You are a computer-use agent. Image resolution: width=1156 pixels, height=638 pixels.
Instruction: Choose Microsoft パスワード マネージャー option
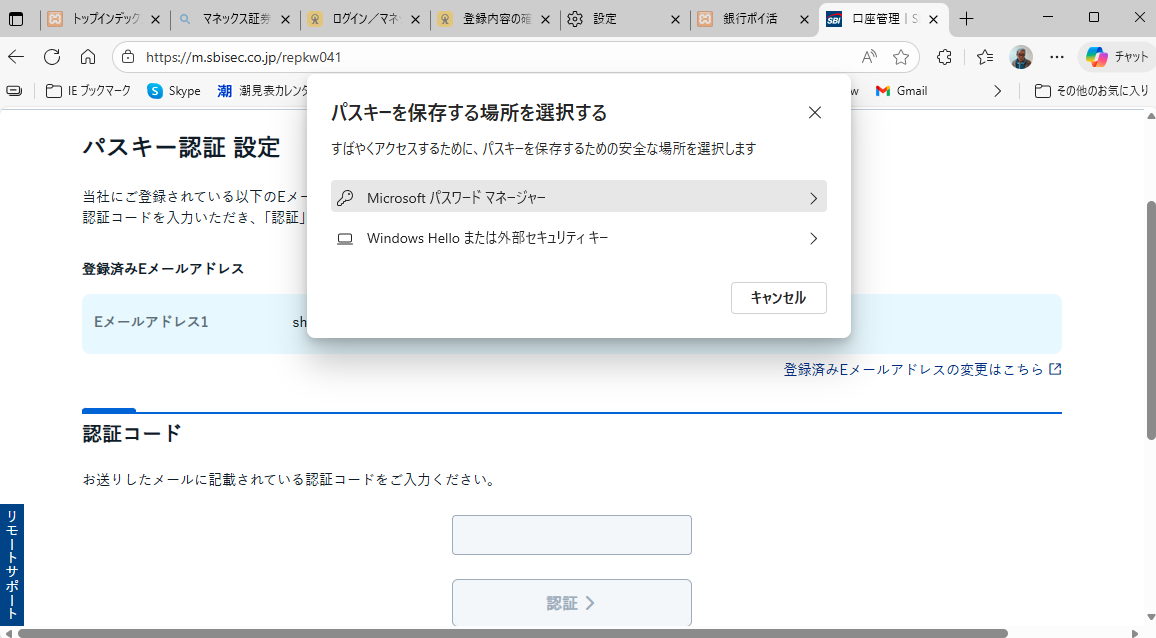(578, 197)
